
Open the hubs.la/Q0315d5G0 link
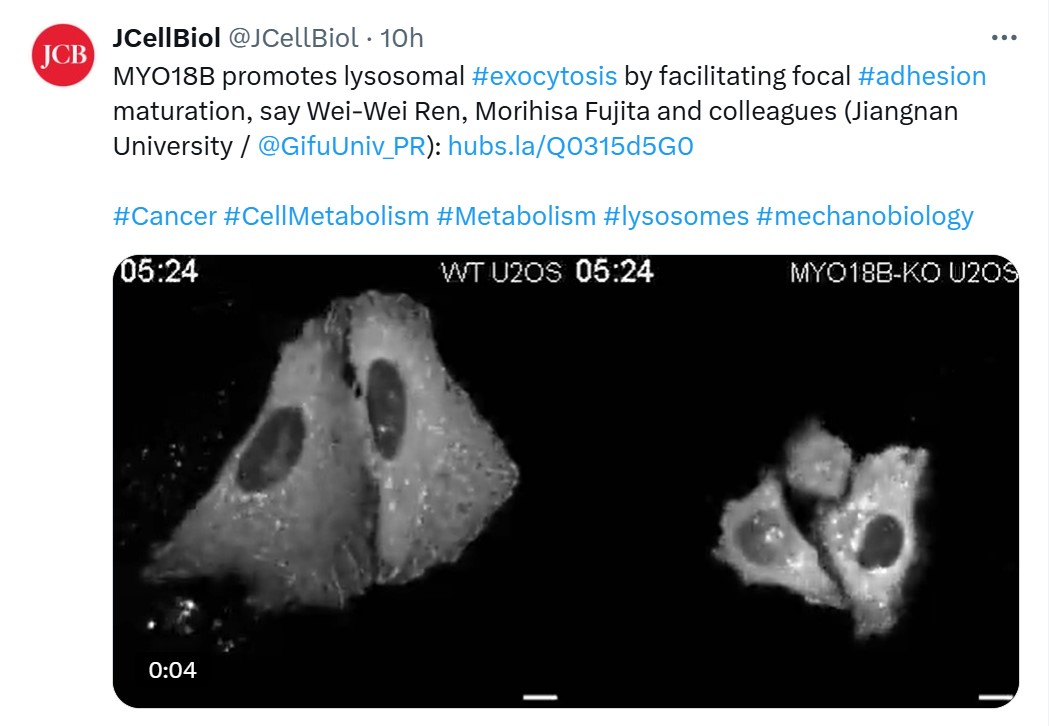(x=570, y=146)
